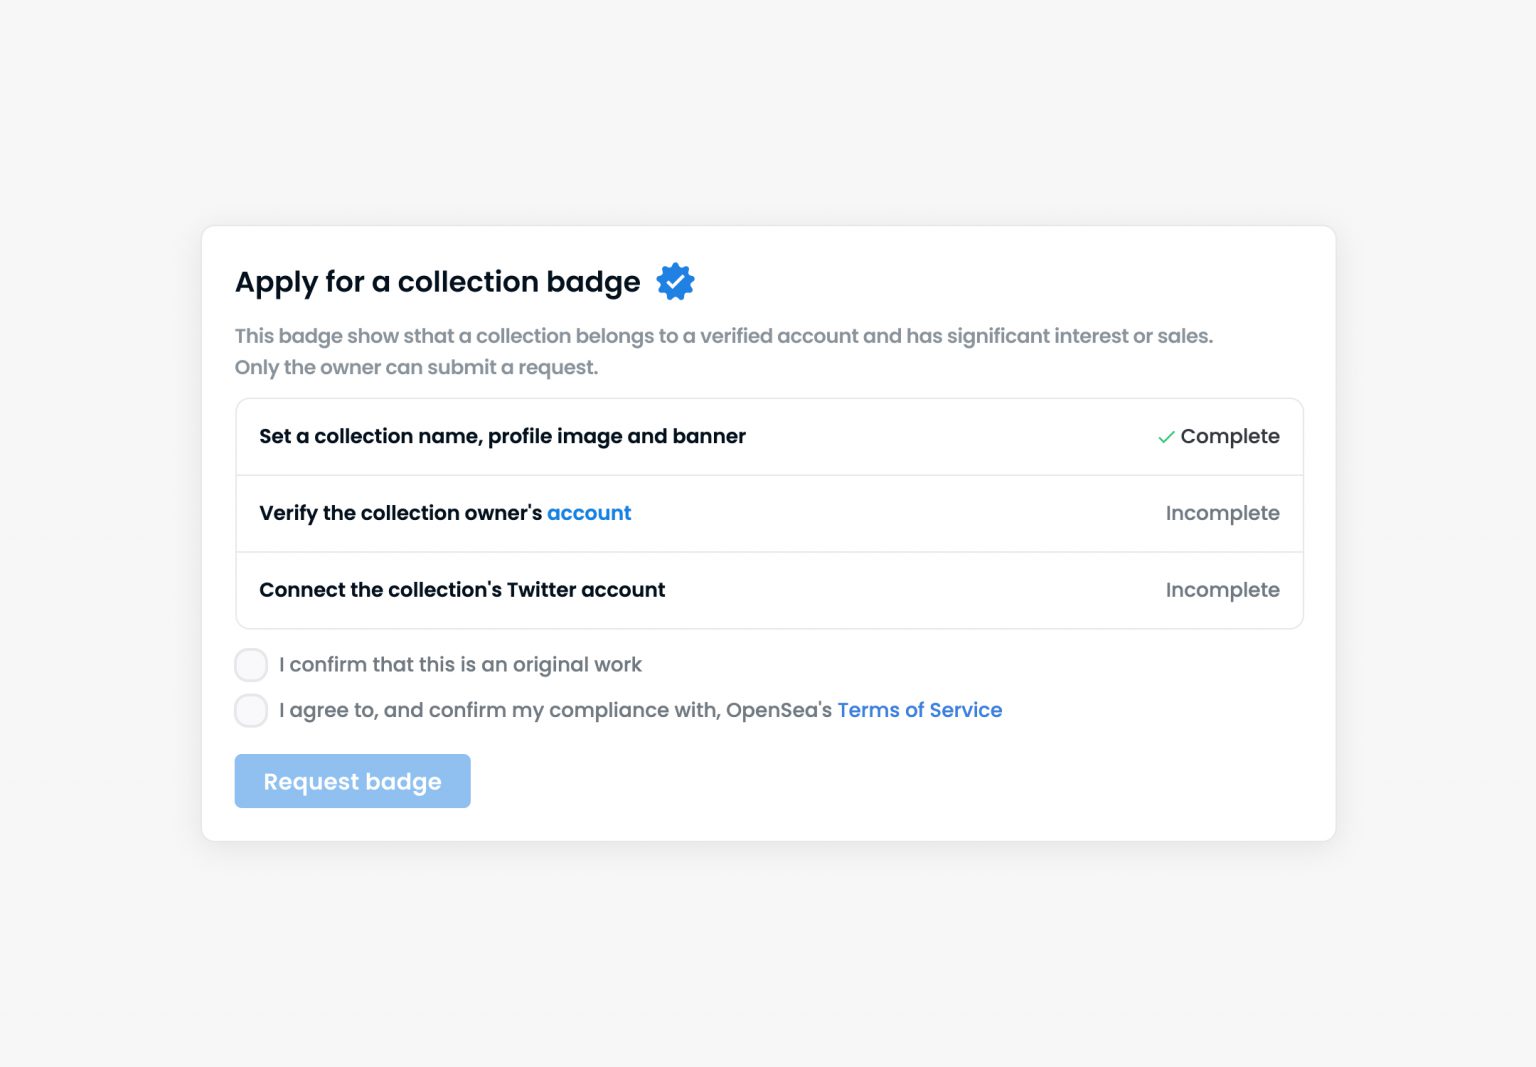1536x1067 pixels.
Task: Open the blue 'account' link
Action: coord(589,513)
